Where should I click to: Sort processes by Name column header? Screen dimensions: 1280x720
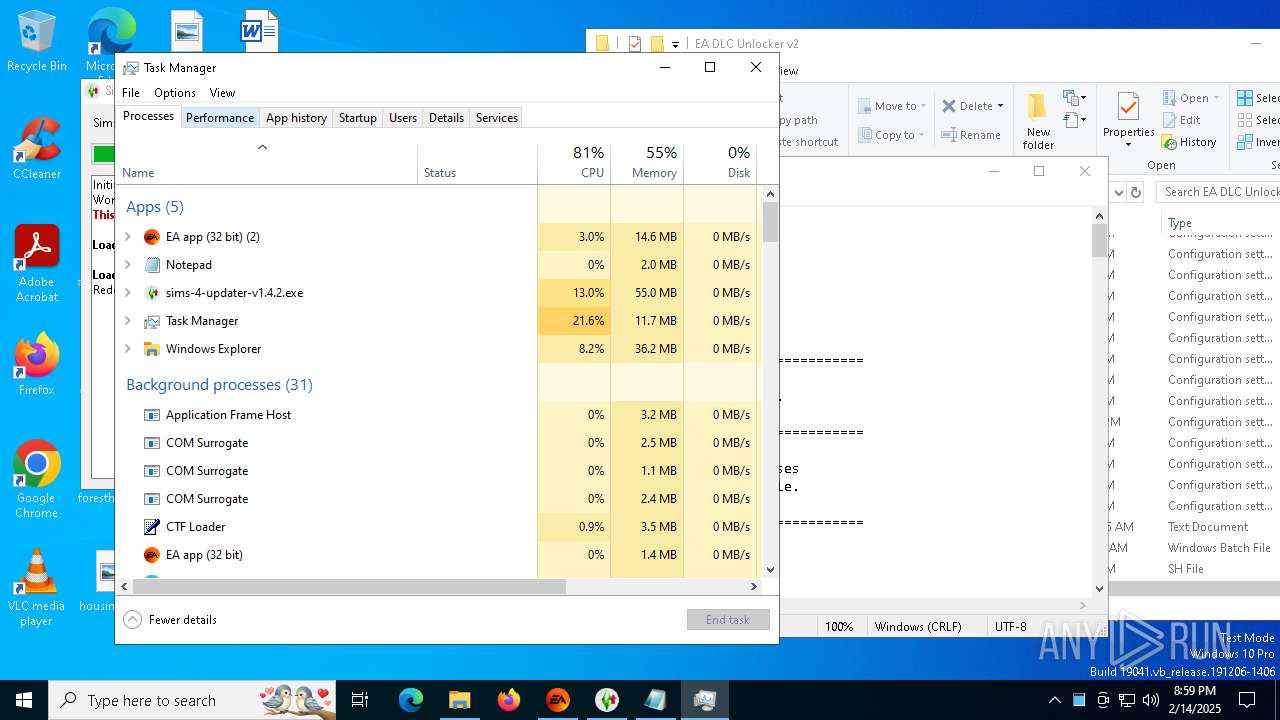tap(267, 163)
